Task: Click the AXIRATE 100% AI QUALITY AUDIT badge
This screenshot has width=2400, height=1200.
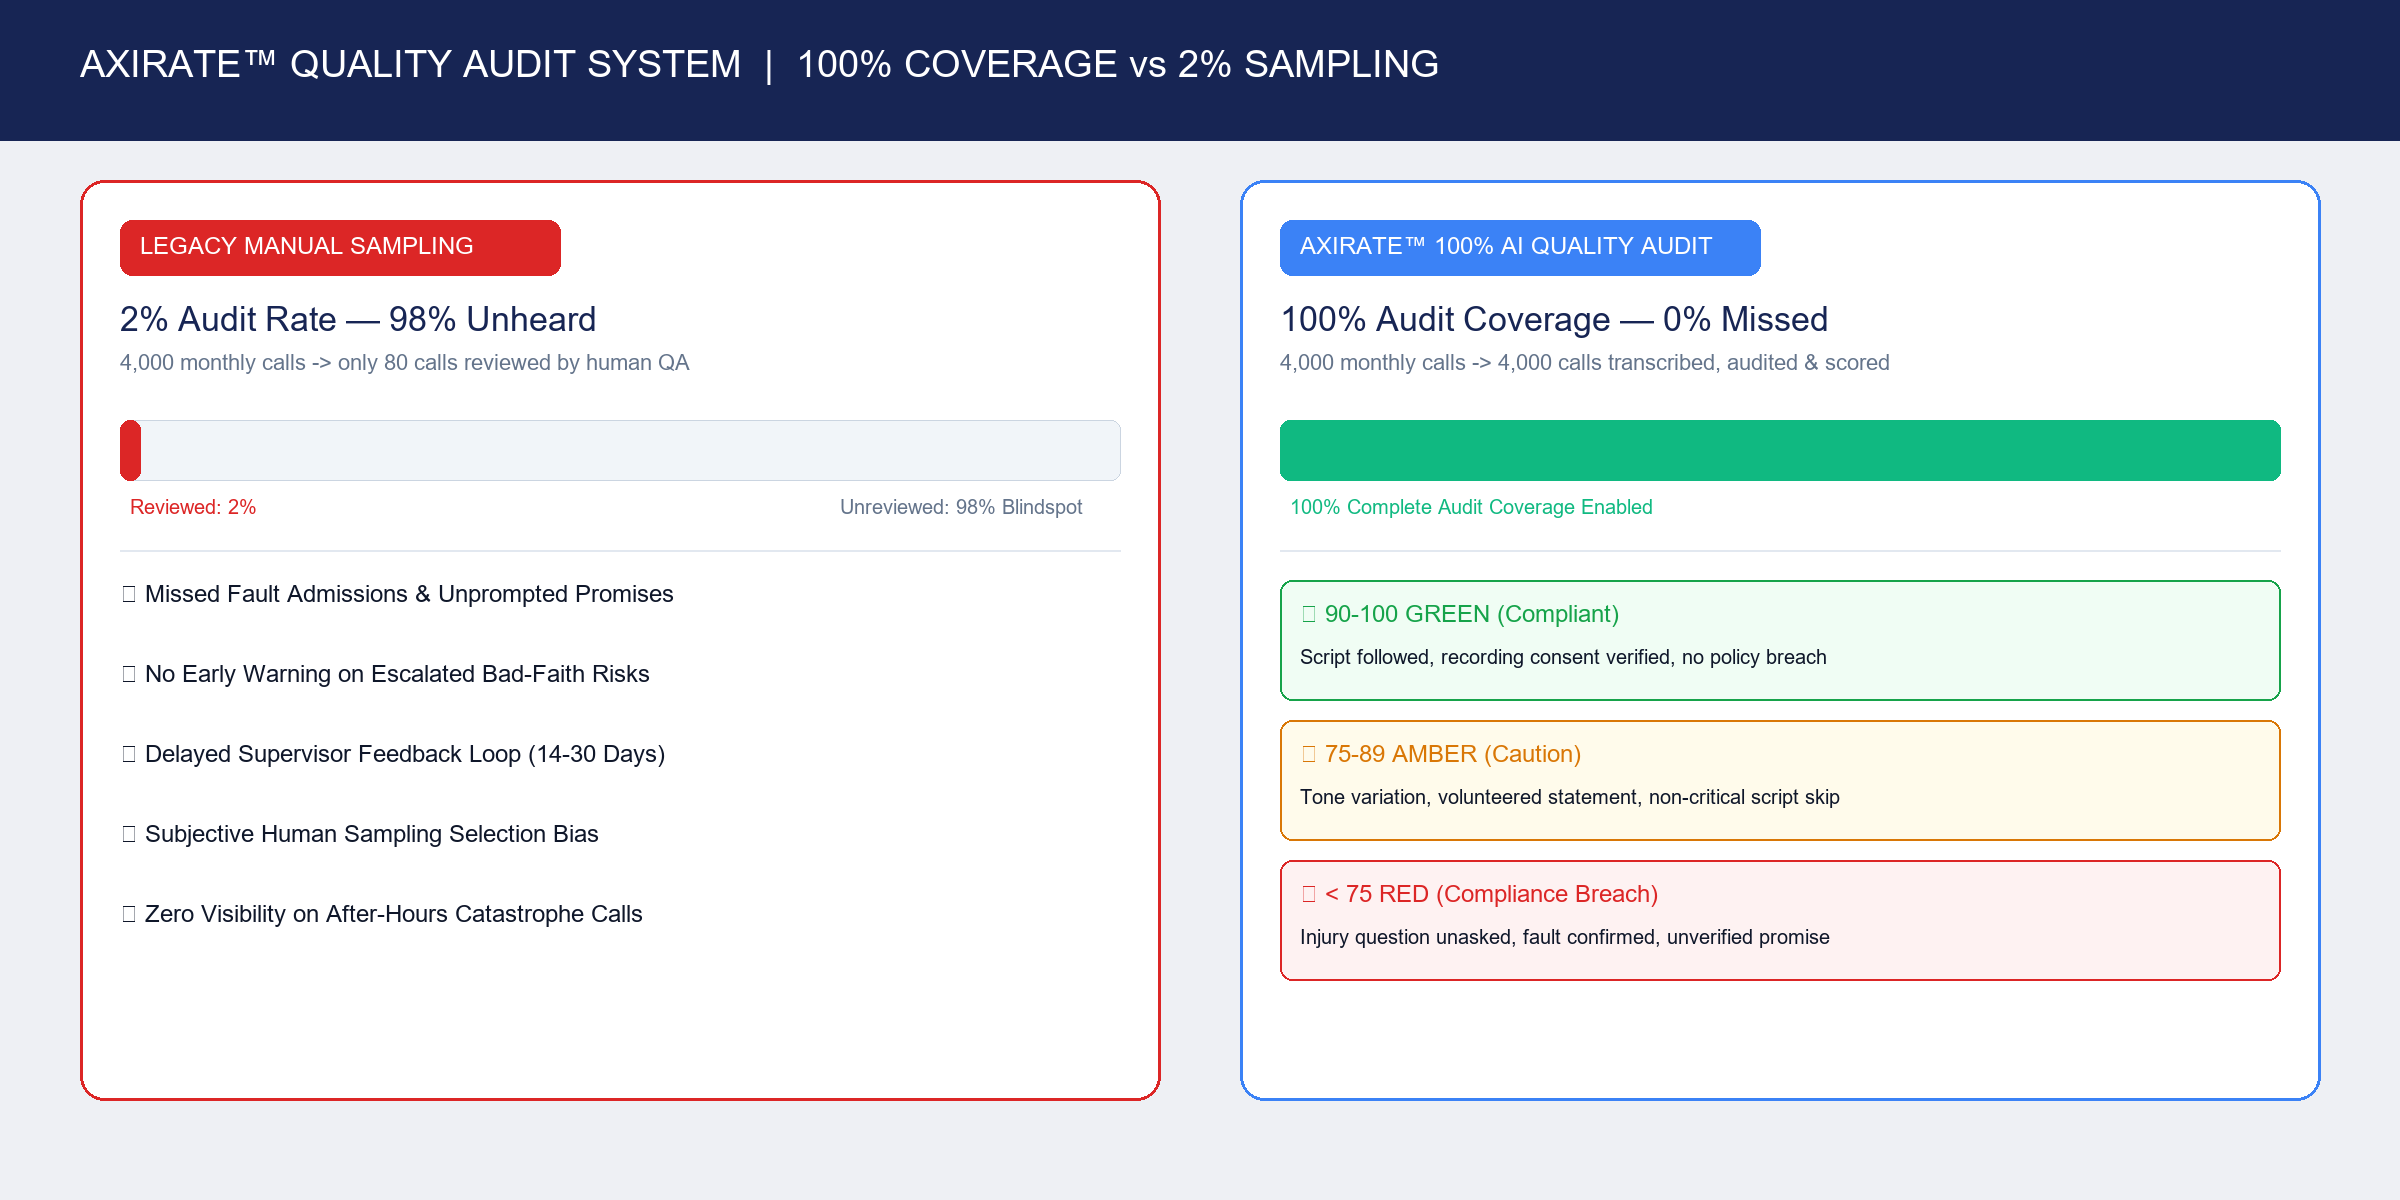Action: coord(1520,247)
